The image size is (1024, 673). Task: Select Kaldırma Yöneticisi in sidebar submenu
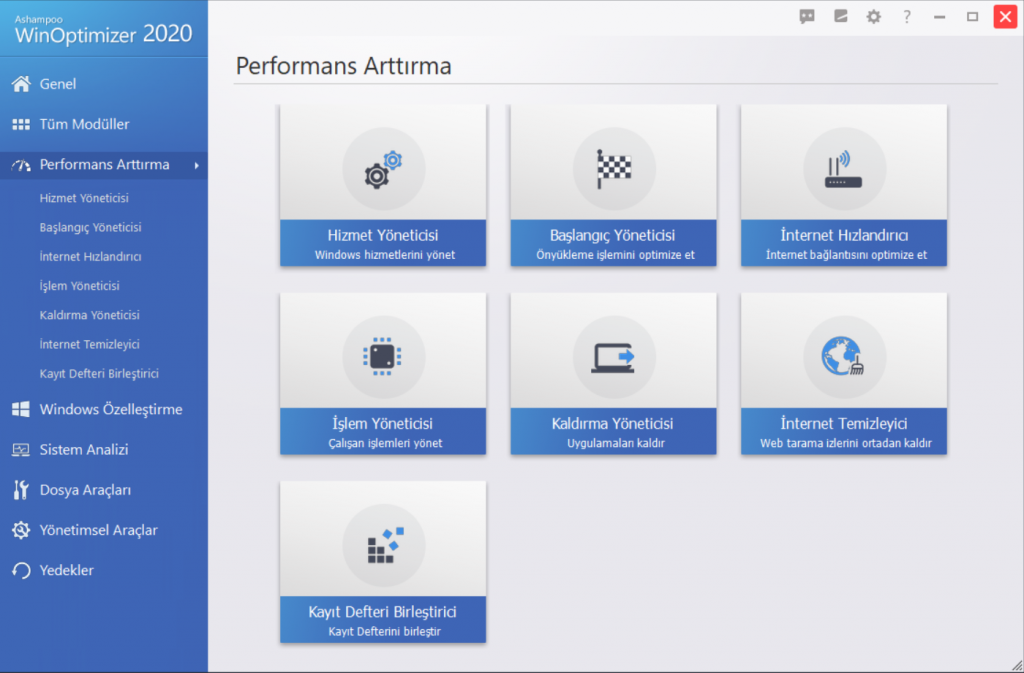point(89,315)
